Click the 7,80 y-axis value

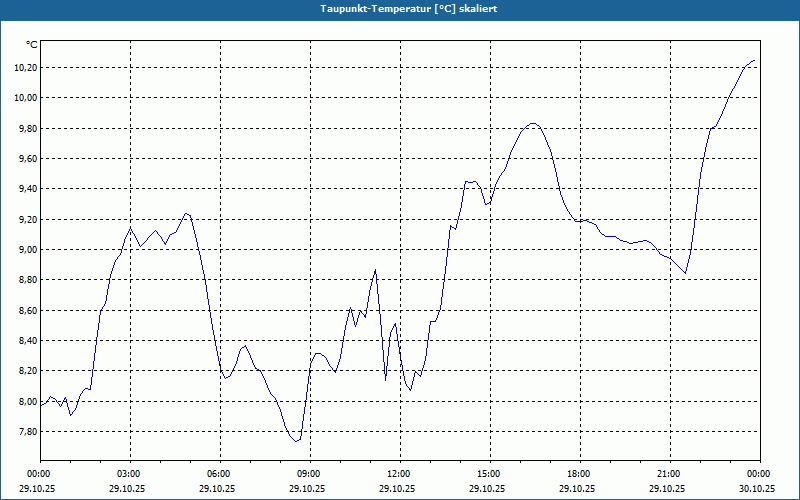point(29,432)
